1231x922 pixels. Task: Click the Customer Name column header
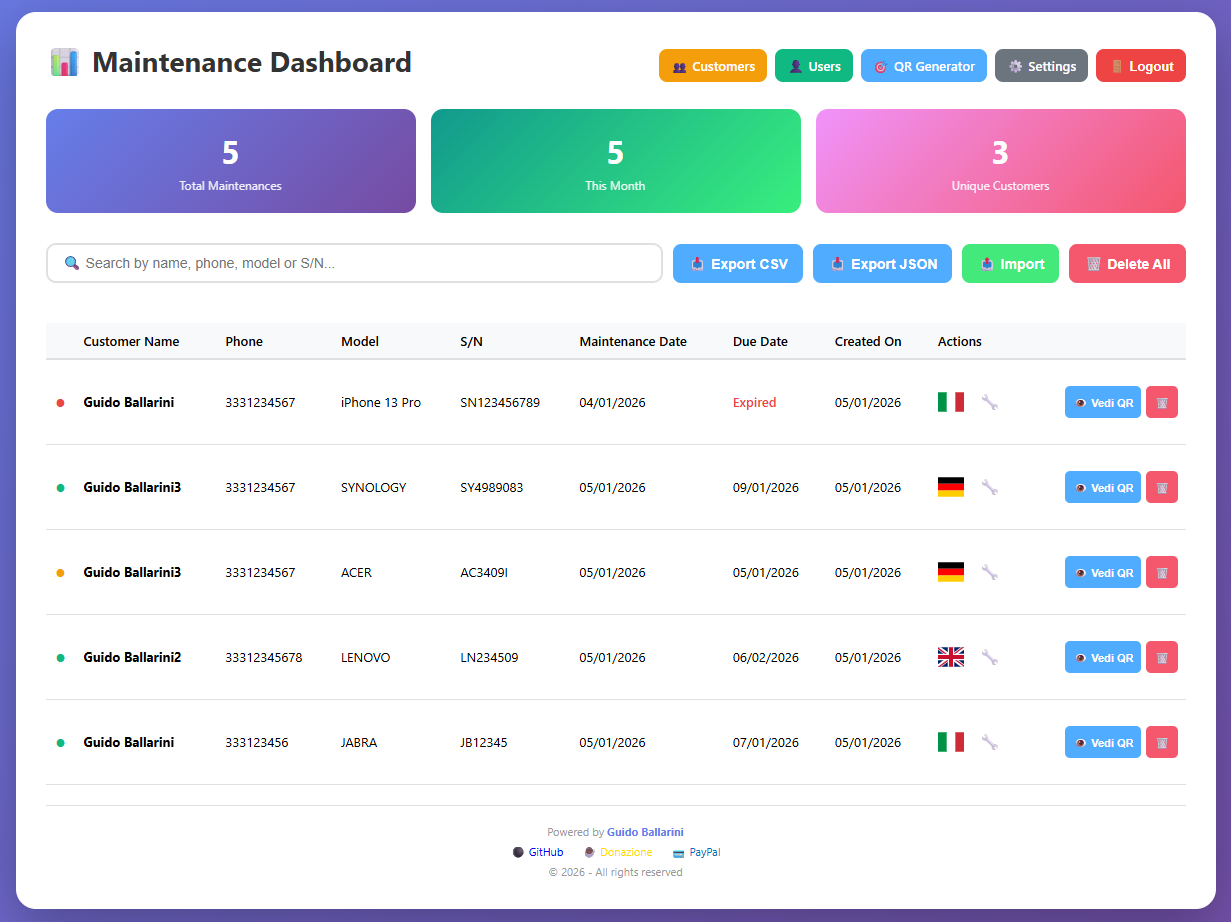point(131,341)
